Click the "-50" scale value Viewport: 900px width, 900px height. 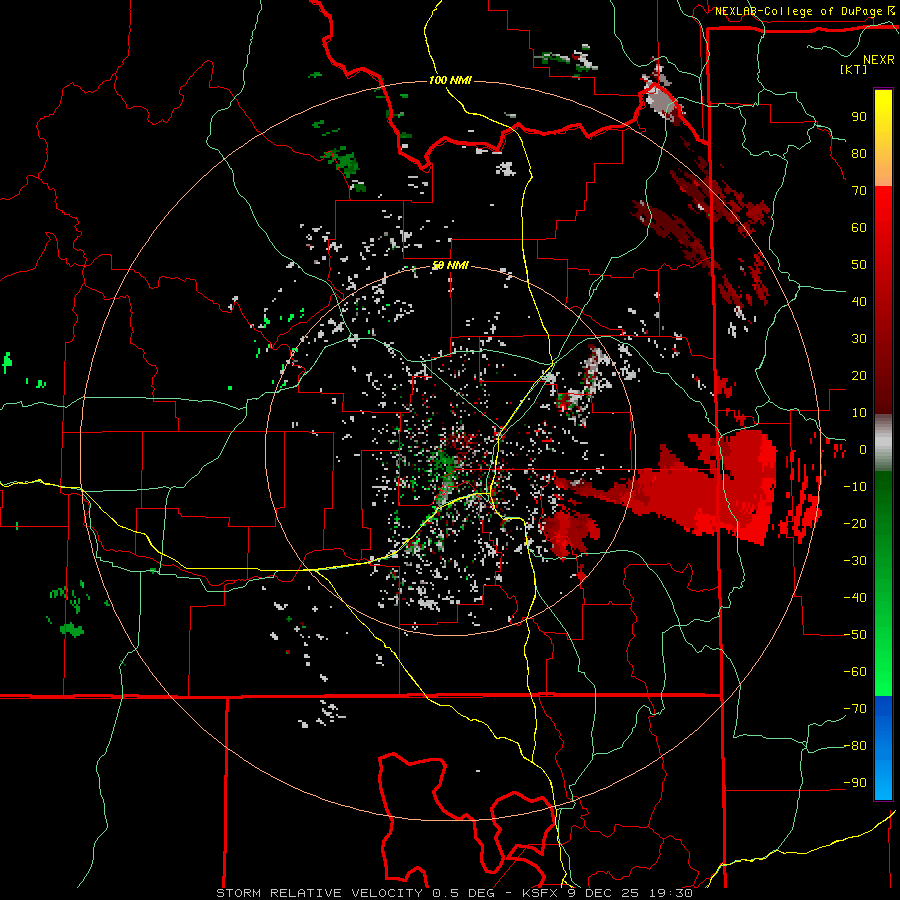(855, 635)
